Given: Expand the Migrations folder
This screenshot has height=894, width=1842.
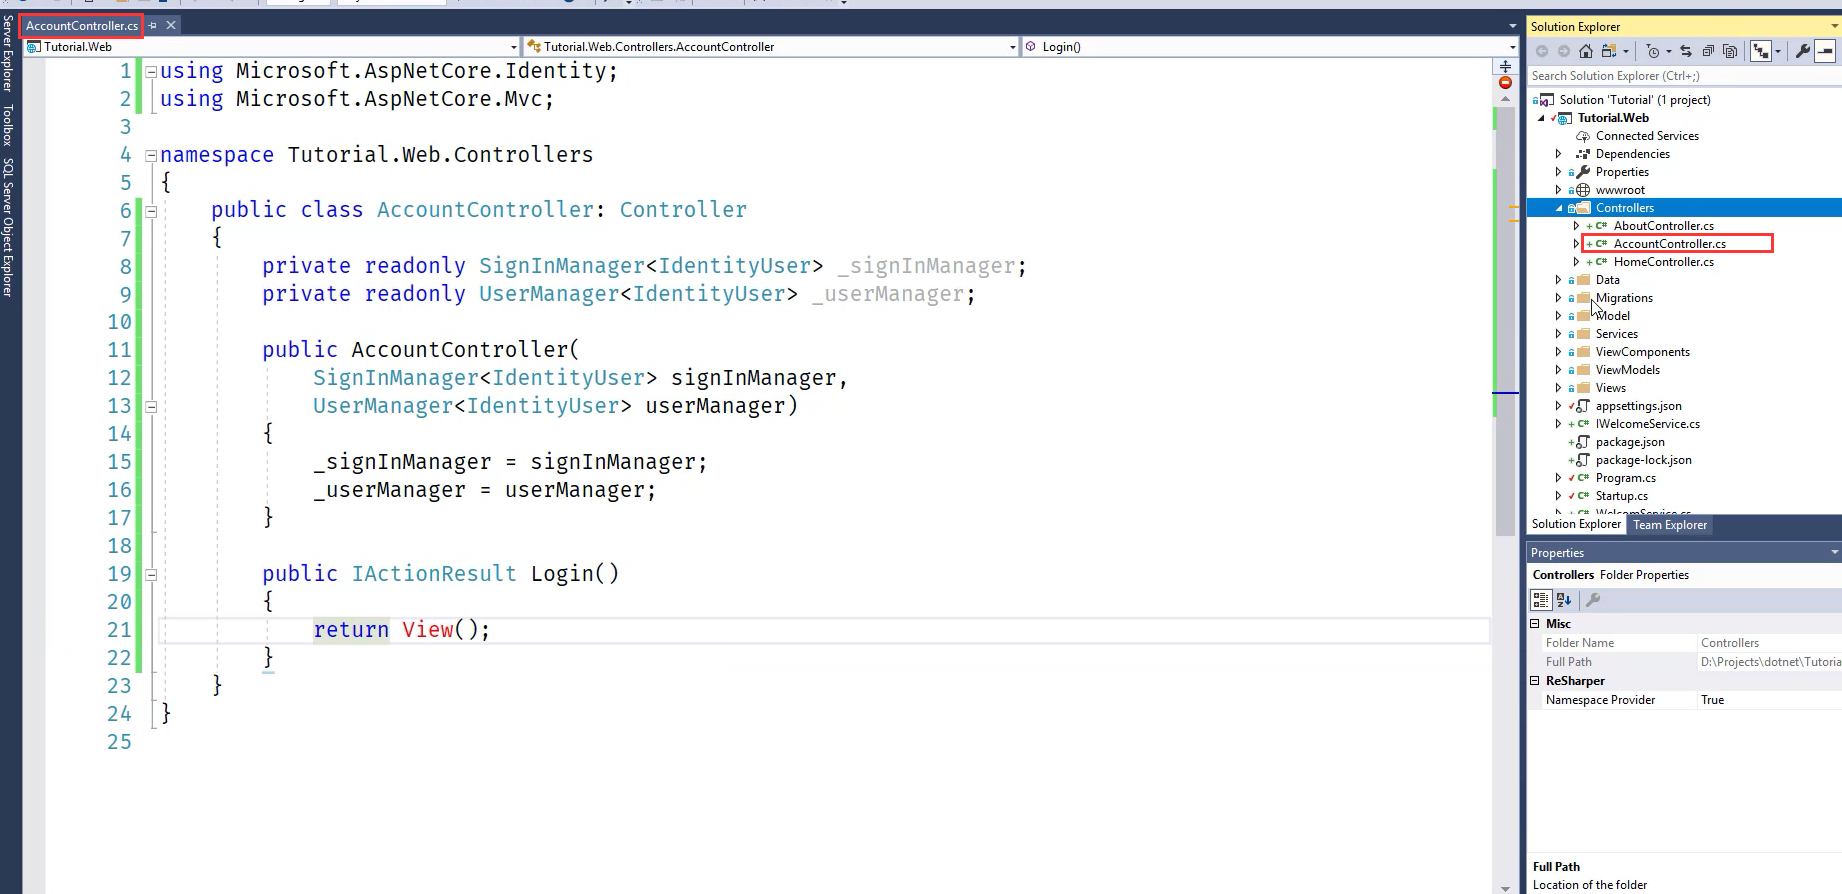Looking at the screenshot, I should coord(1559,298).
